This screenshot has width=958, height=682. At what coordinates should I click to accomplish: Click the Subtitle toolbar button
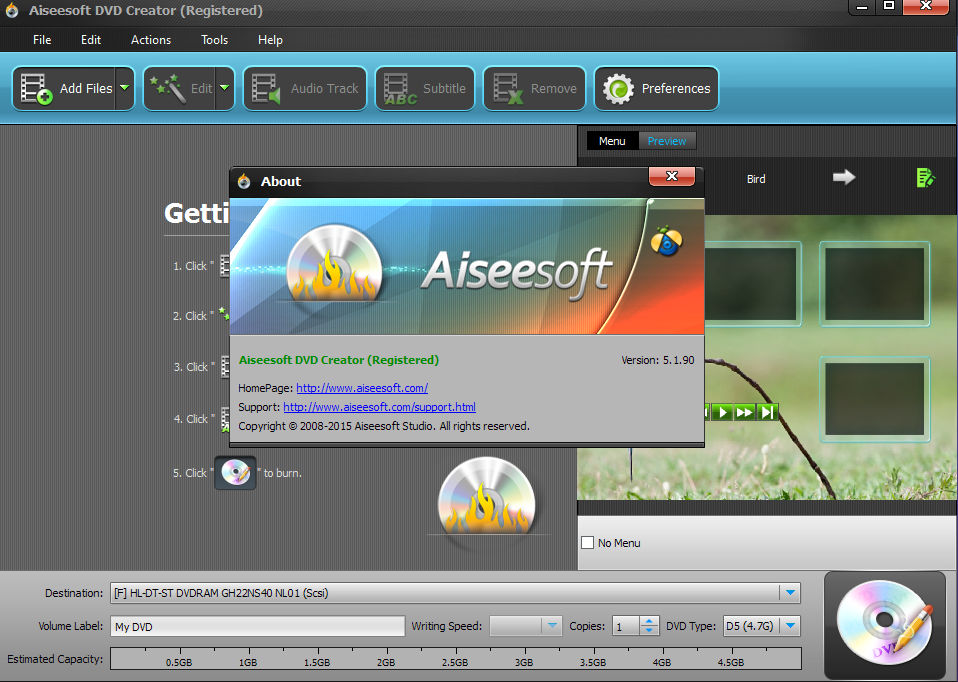click(425, 89)
